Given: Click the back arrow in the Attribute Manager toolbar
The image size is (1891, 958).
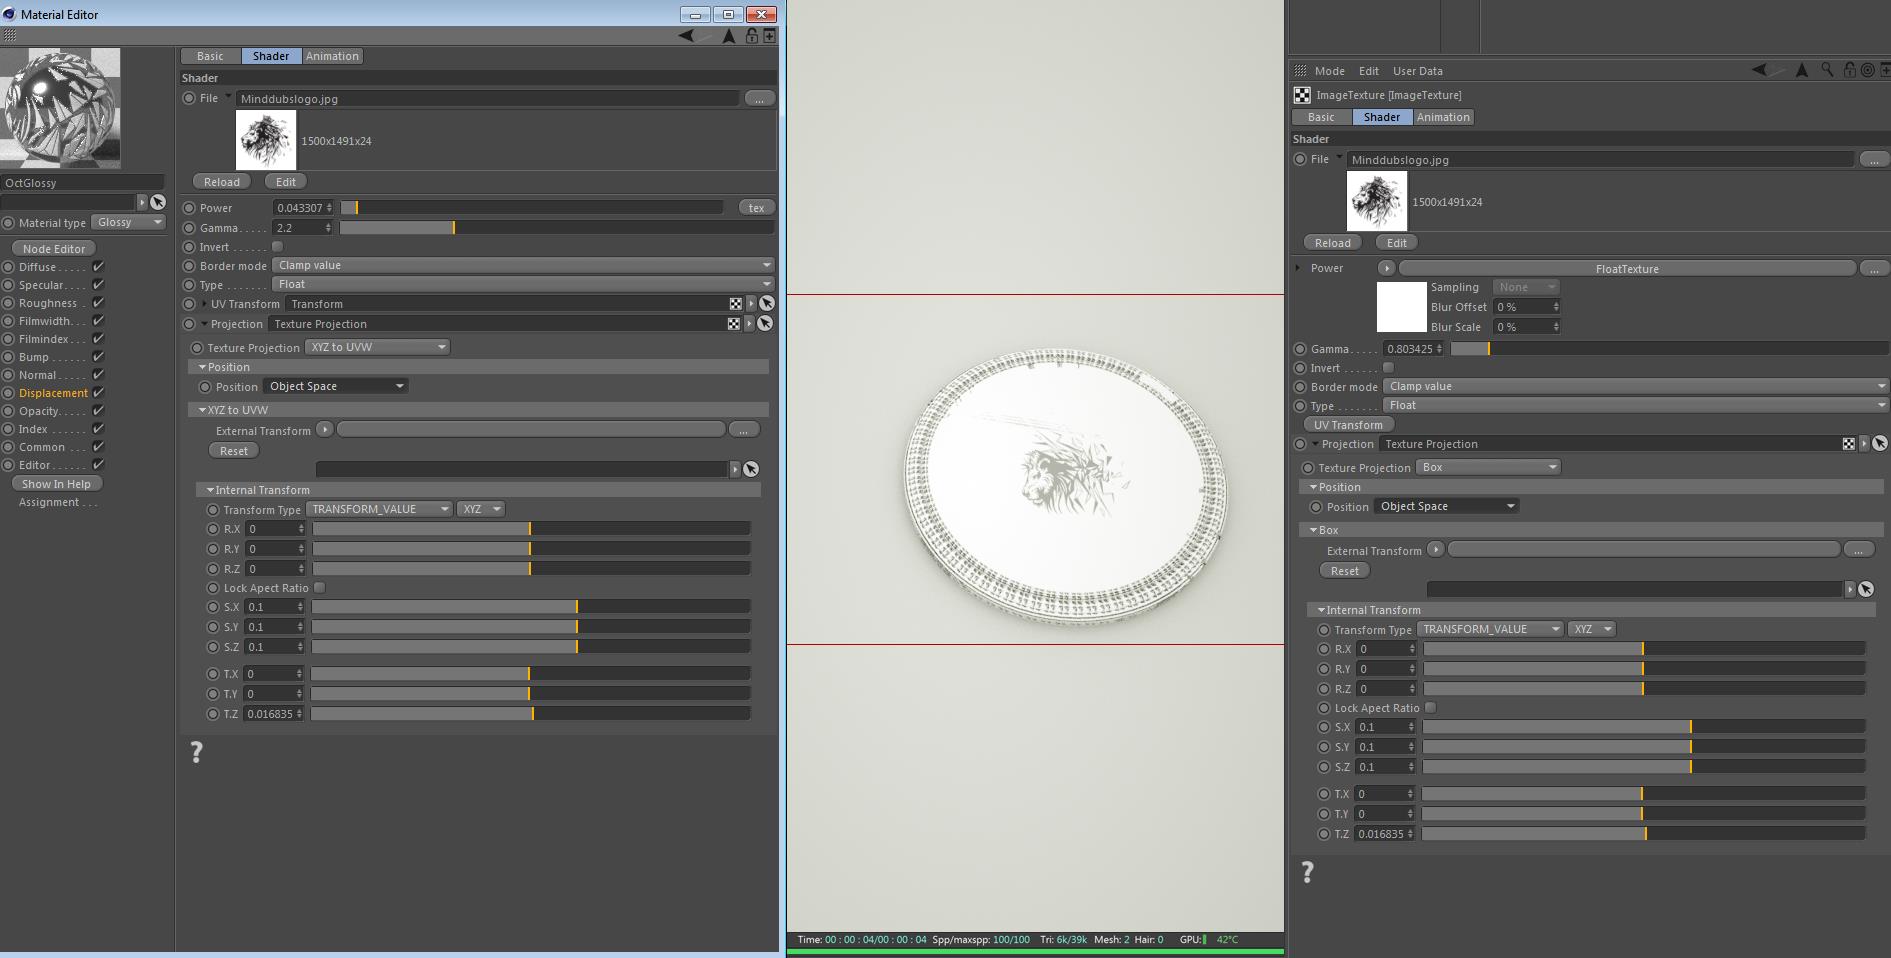Looking at the screenshot, I should coord(1761,70).
